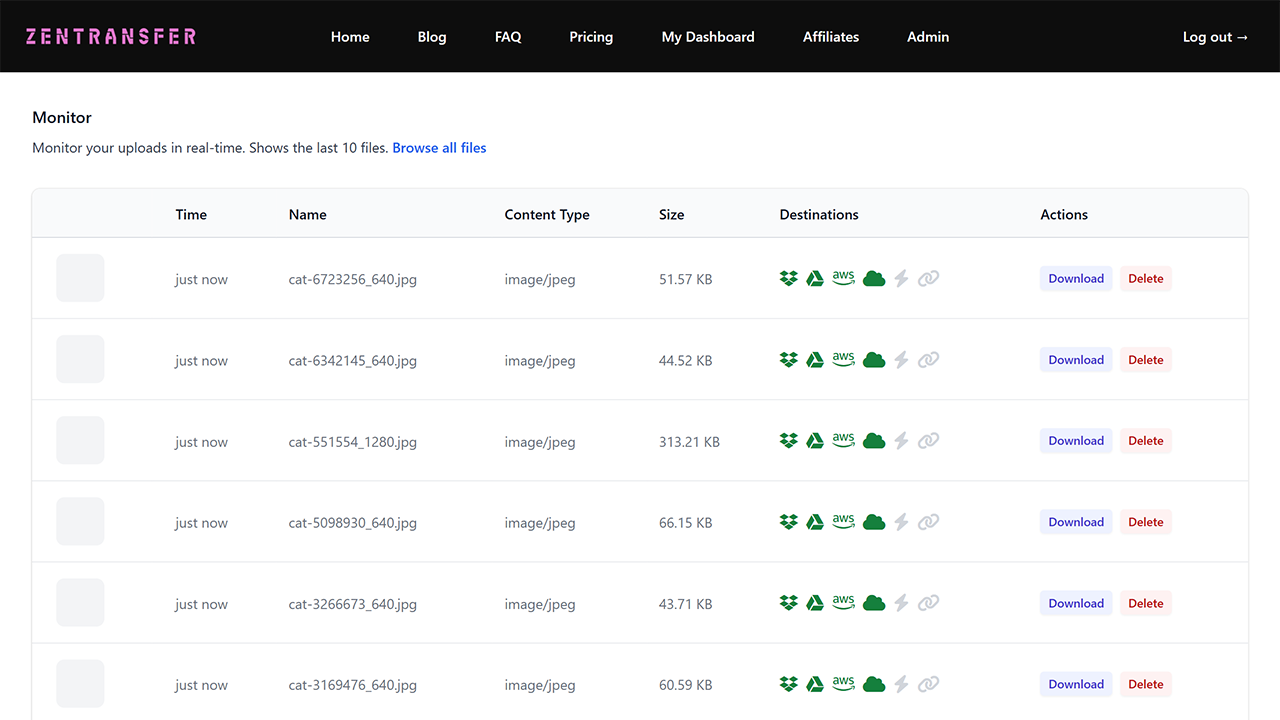Viewport: 1280px width, 720px height.
Task: Download the cat-6723256_640.jpg file
Action: pos(1076,279)
